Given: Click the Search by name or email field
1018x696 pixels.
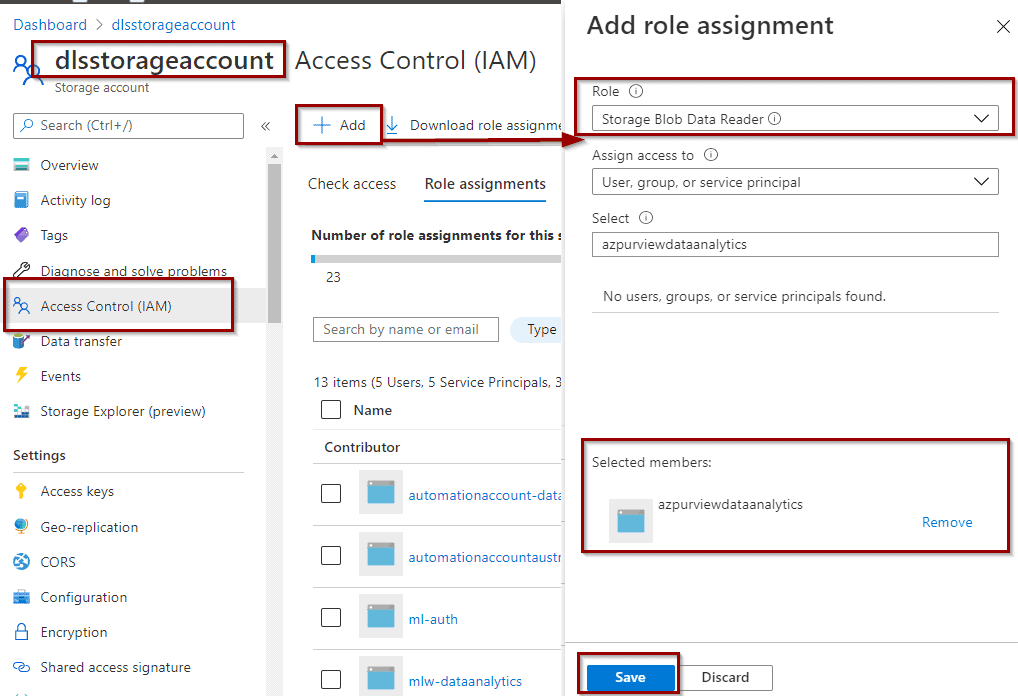Looking at the screenshot, I should (406, 329).
